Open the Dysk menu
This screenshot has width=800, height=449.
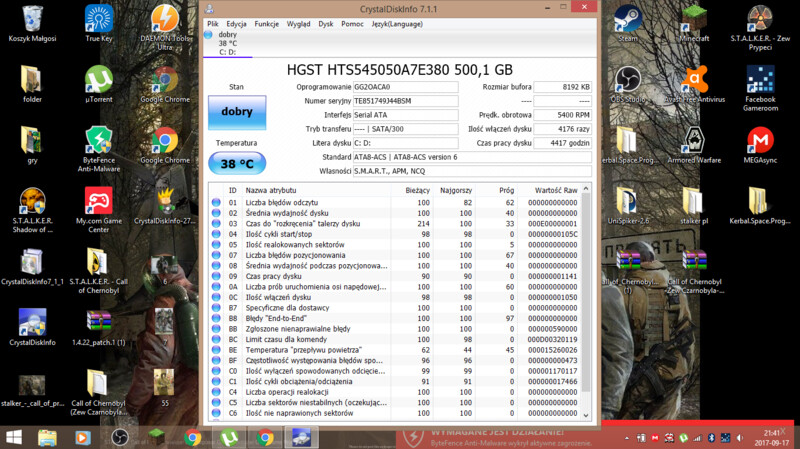coord(326,23)
